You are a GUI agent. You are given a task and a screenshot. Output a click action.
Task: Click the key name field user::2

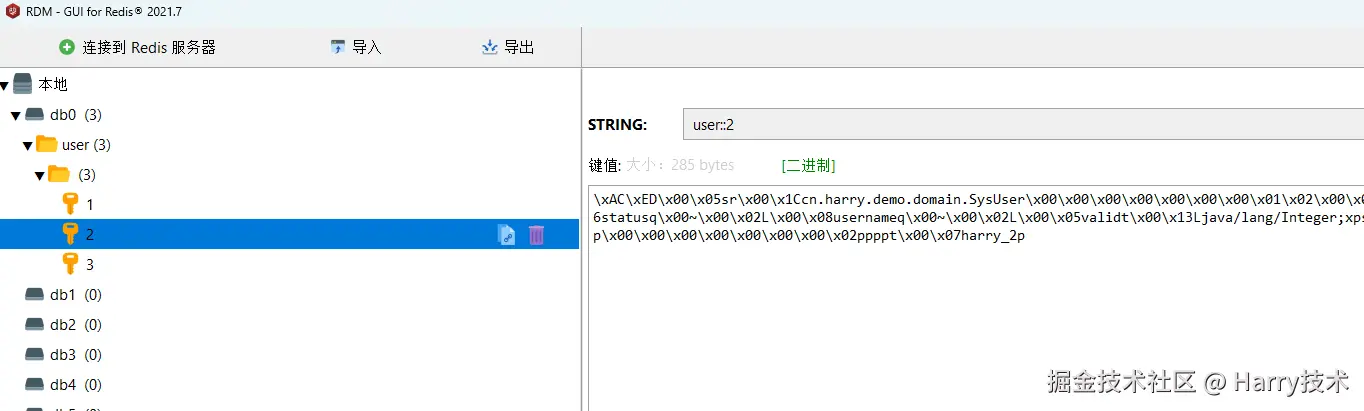tap(1000, 125)
